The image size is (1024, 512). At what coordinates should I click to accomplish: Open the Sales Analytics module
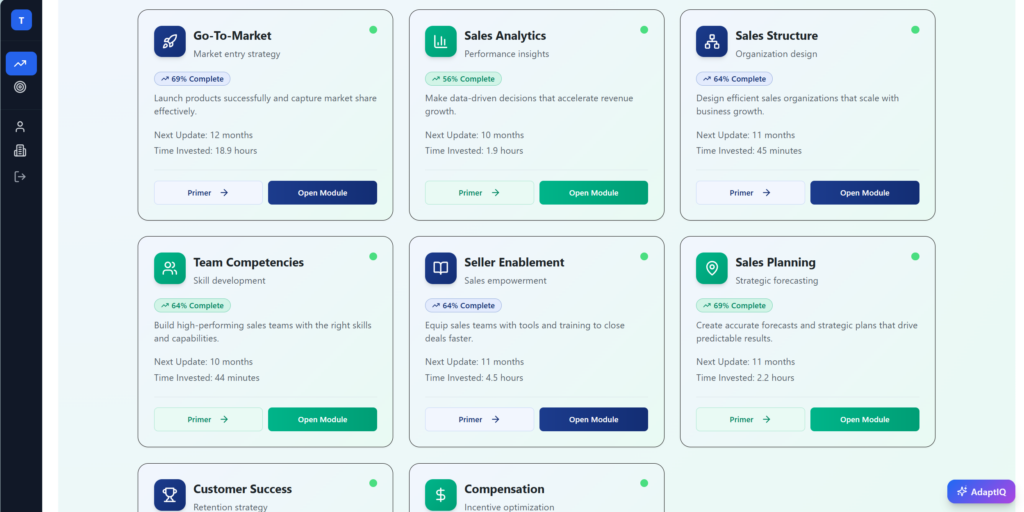tap(594, 193)
